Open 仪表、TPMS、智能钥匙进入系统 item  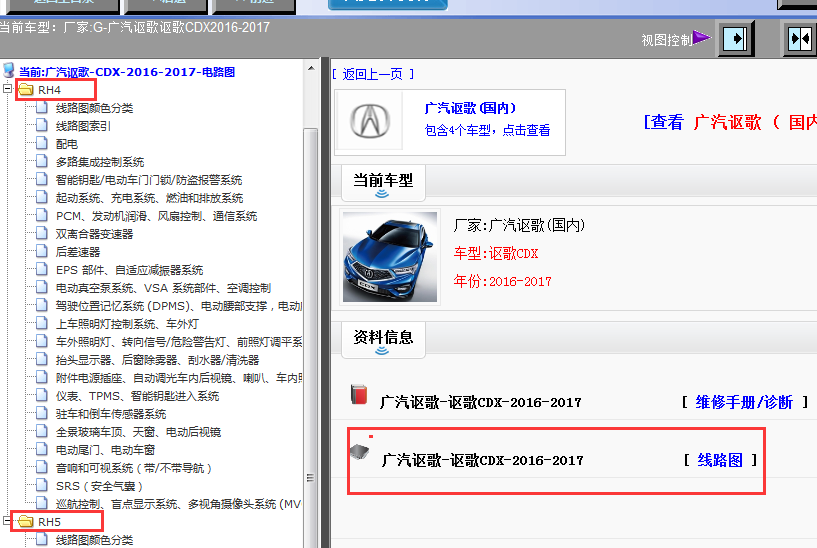[x=138, y=396]
